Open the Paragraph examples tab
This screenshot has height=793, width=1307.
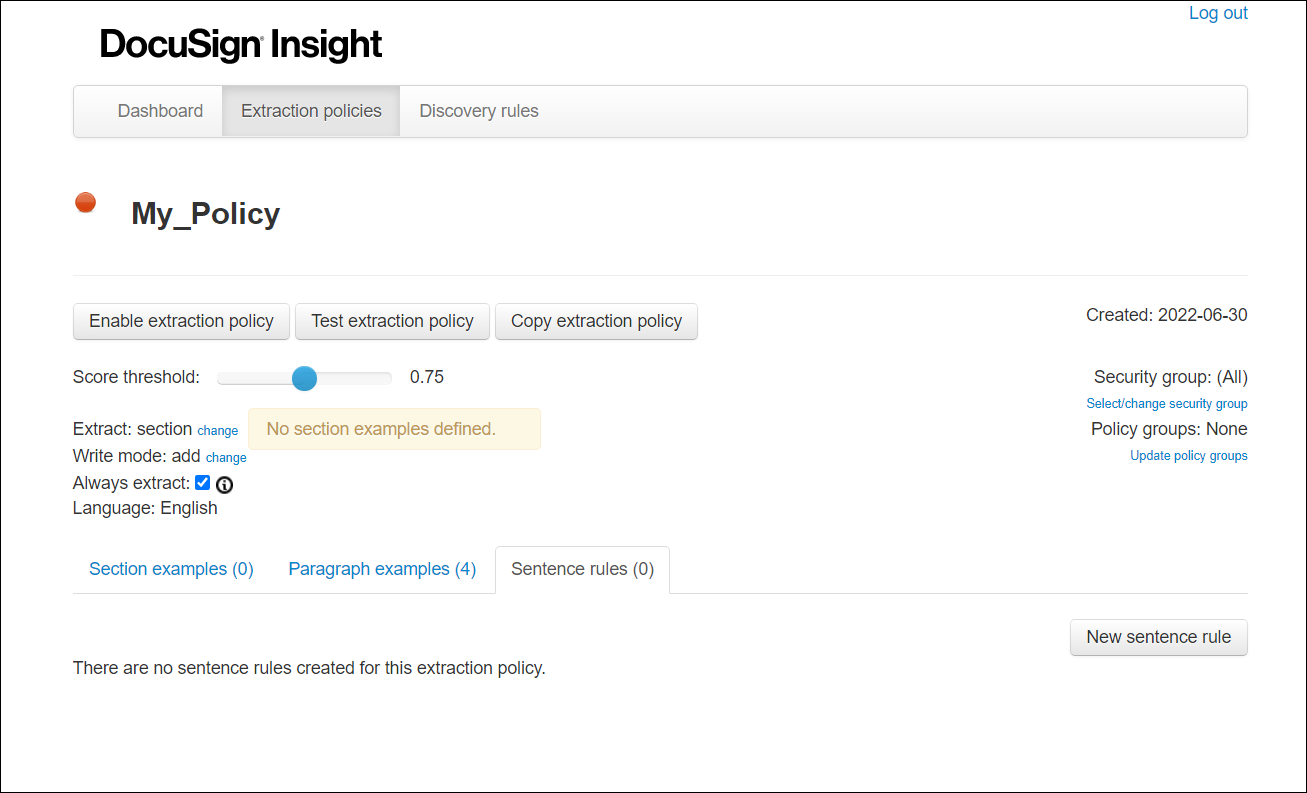point(381,568)
